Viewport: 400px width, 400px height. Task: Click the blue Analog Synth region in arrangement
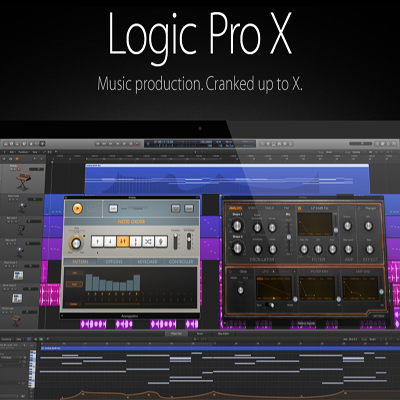click(227, 179)
